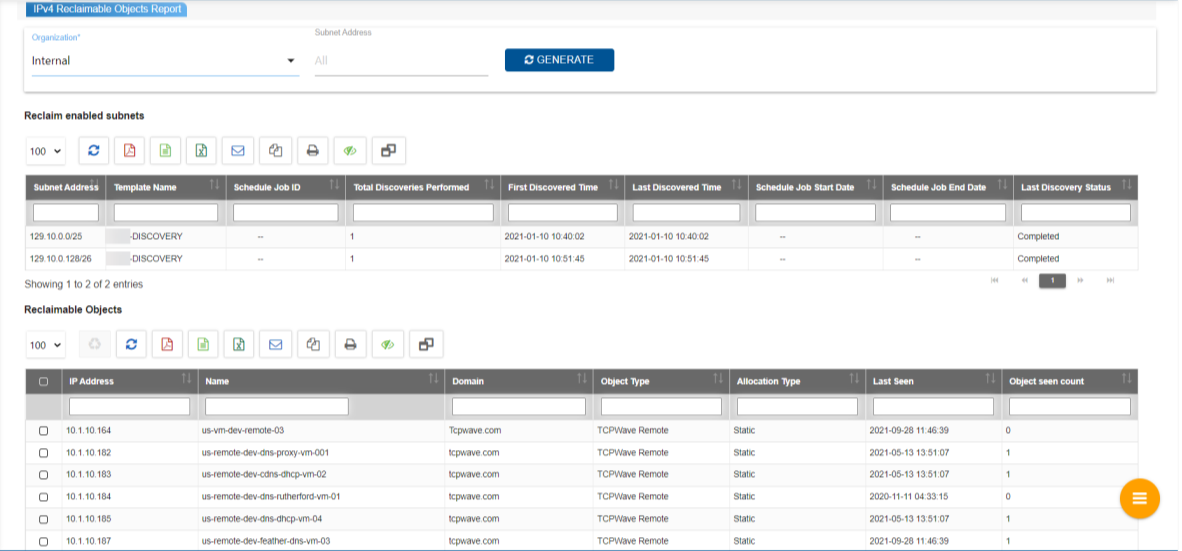Check the row for 10.1.10.182
Image resolution: width=1182 pixels, height=551 pixels.
pos(43,453)
